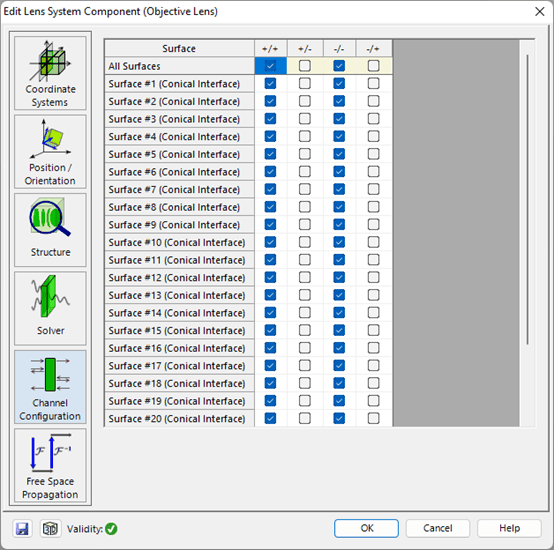
Task: Click the vertical scrollbar of the surface table
Action: click(x=528, y=200)
